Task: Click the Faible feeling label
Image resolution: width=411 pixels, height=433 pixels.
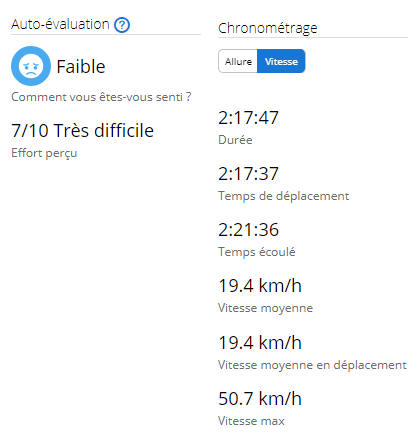Action: point(81,67)
